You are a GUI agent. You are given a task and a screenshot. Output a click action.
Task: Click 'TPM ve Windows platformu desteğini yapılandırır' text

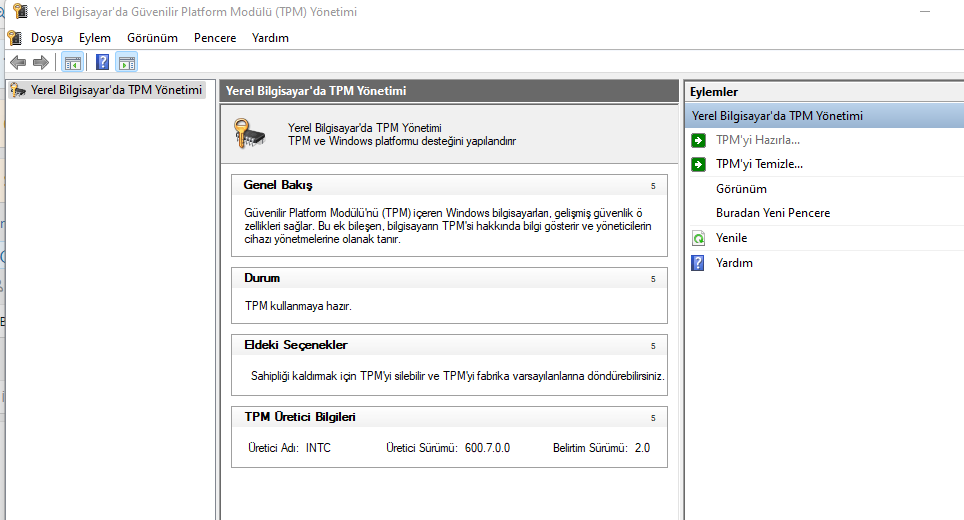(x=402, y=141)
